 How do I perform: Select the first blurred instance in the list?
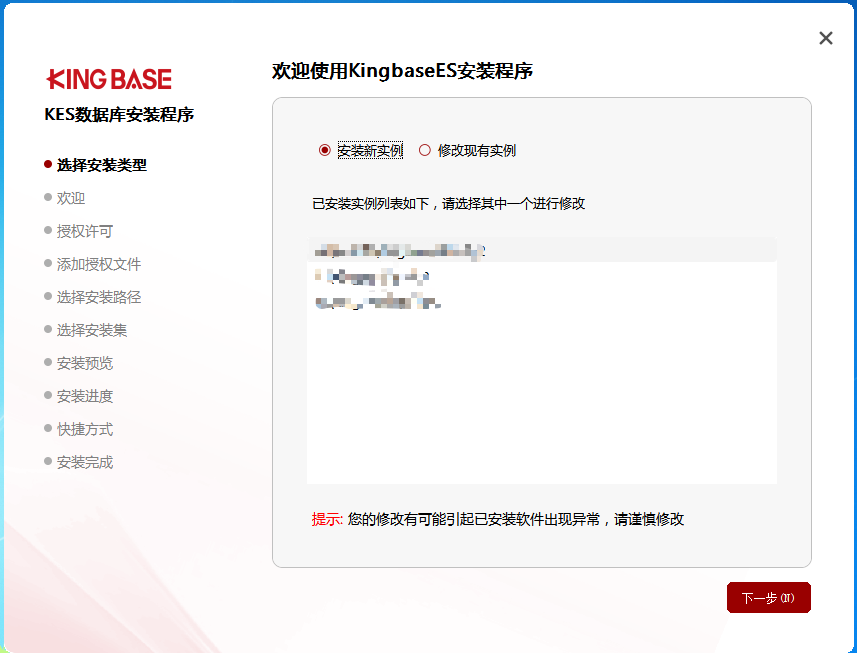pyautogui.click(x=542, y=251)
